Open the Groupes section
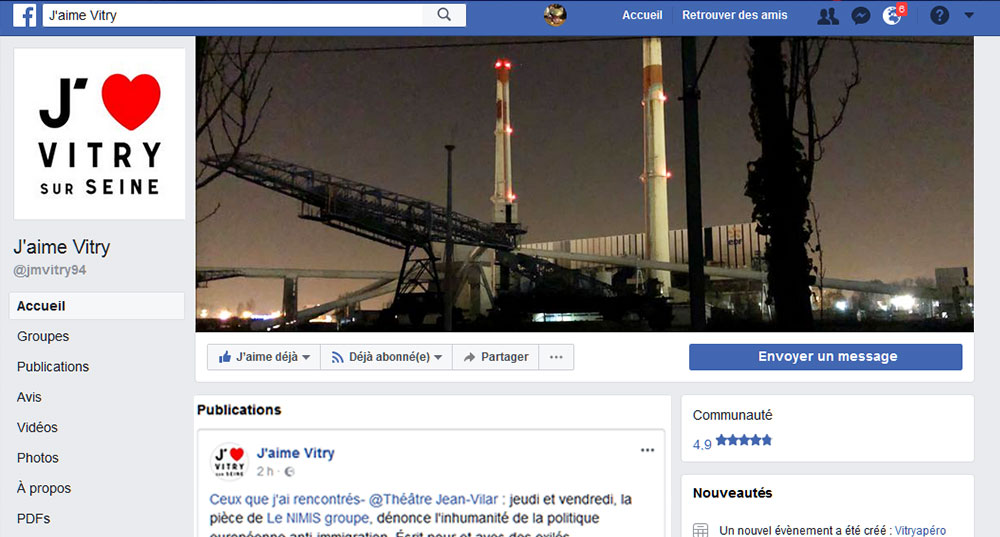1000x537 pixels. 43,336
